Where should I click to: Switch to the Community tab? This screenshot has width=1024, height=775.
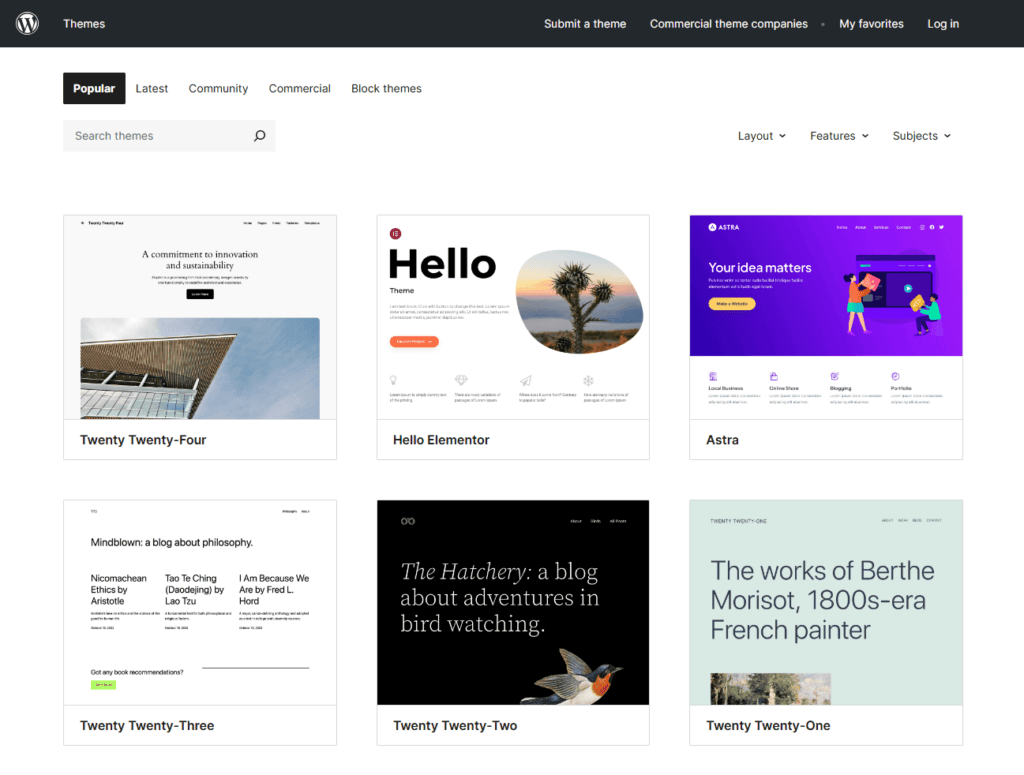pos(218,88)
